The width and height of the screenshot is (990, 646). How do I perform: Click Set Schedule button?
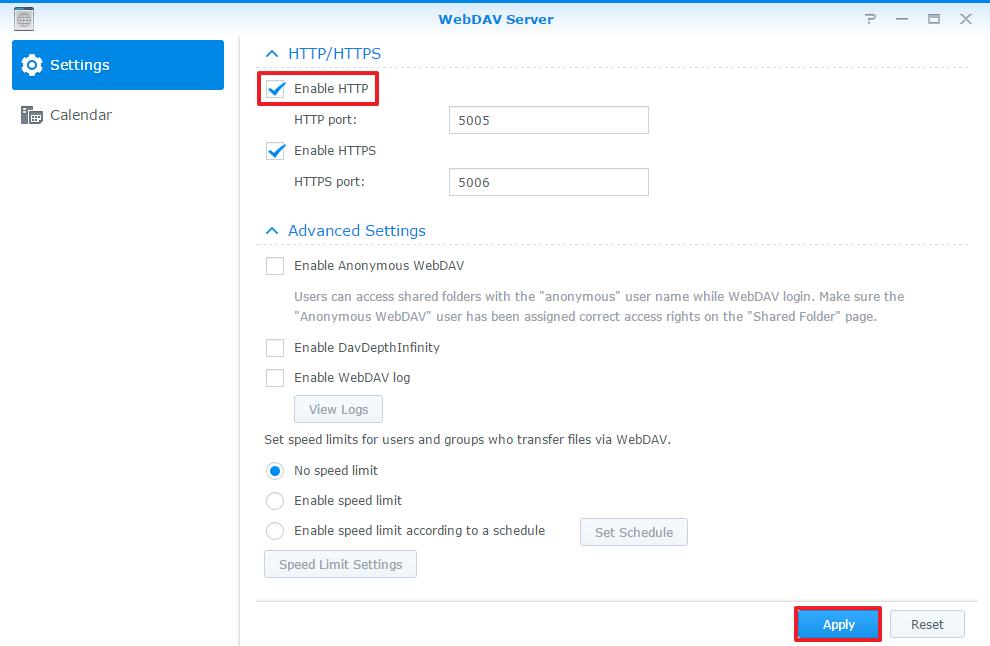[x=634, y=532]
